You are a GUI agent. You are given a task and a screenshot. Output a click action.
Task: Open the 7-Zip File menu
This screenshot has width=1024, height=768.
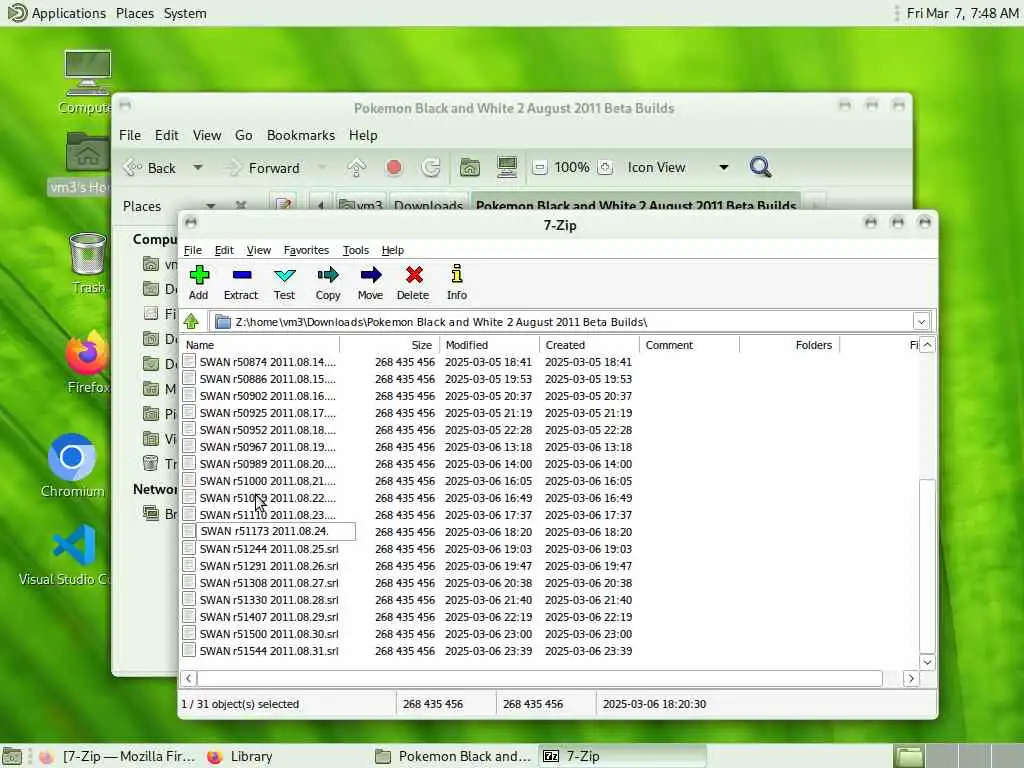point(193,250)
